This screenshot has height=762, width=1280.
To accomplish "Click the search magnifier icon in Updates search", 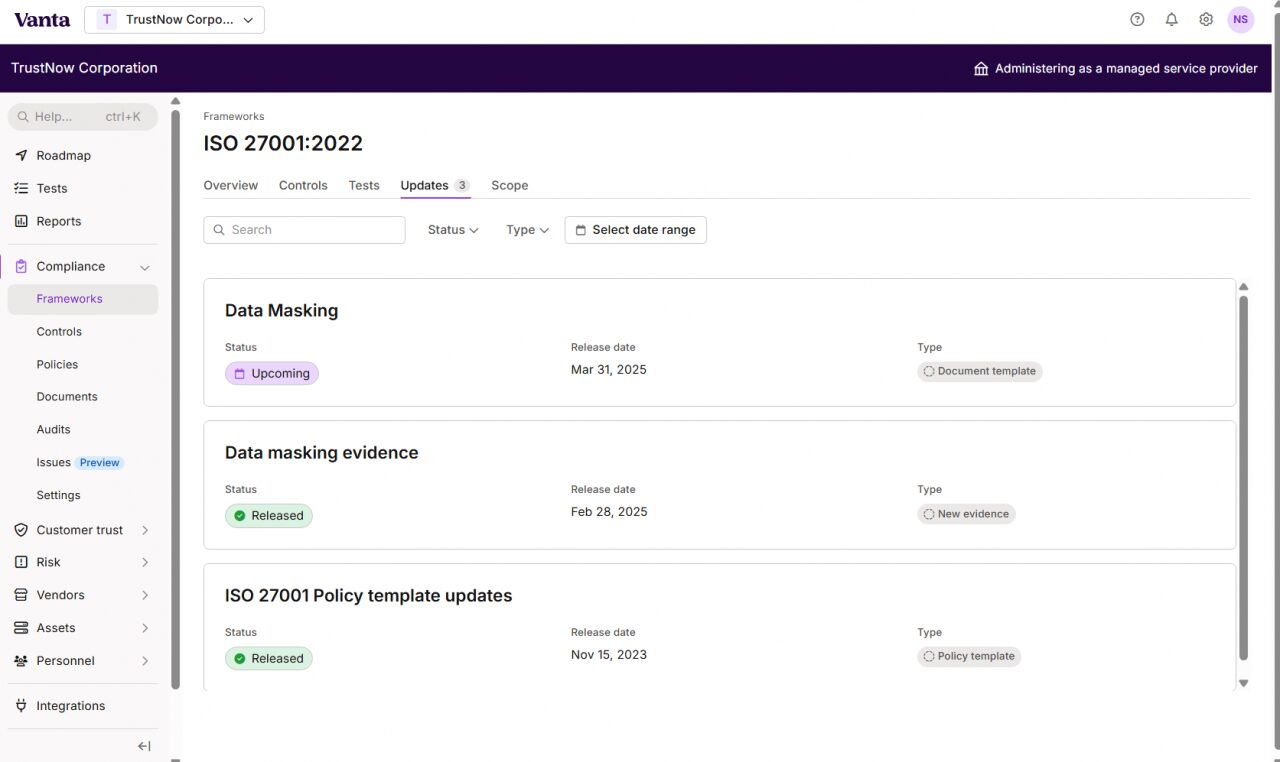I will pos(220,230).
